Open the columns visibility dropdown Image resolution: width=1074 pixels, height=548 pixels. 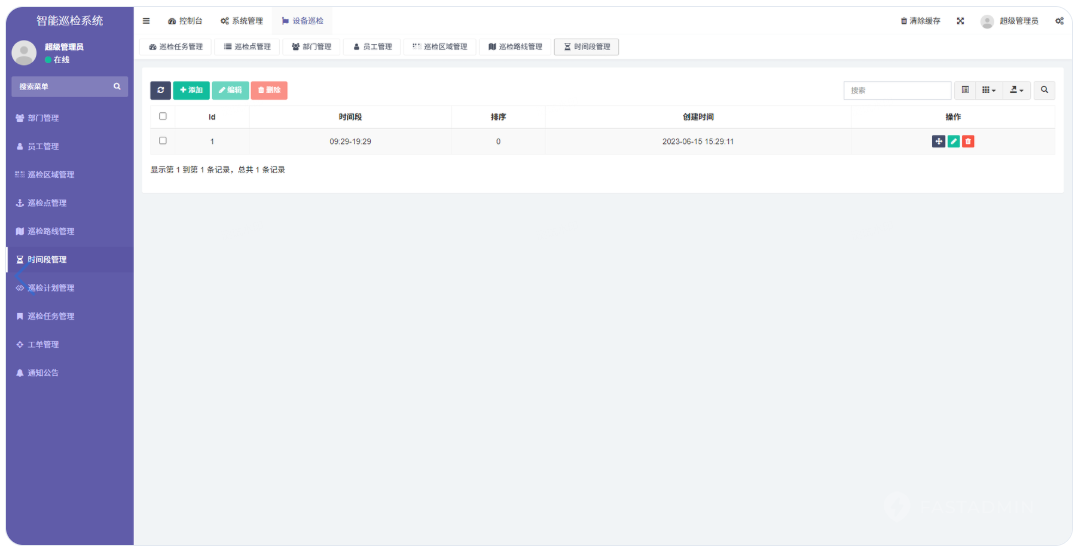click(988, 90)
